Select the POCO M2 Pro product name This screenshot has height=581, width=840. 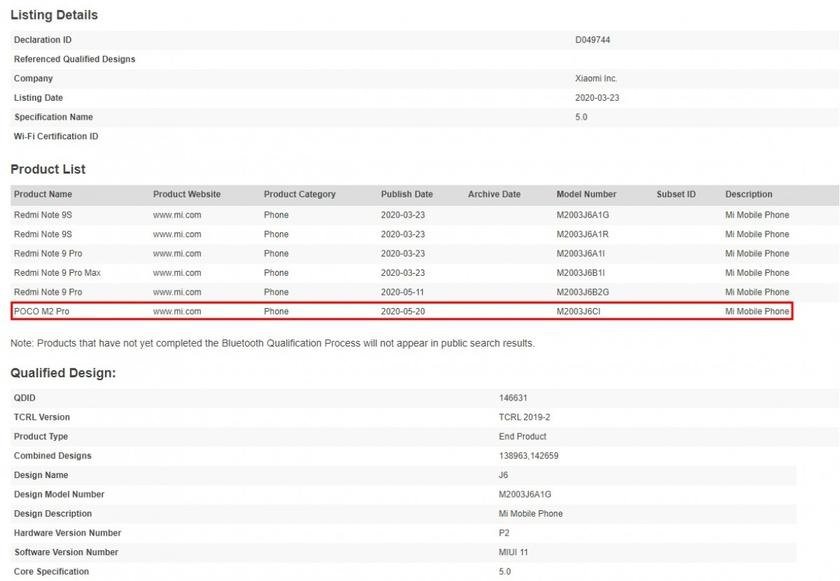click(x=41, y=311)
